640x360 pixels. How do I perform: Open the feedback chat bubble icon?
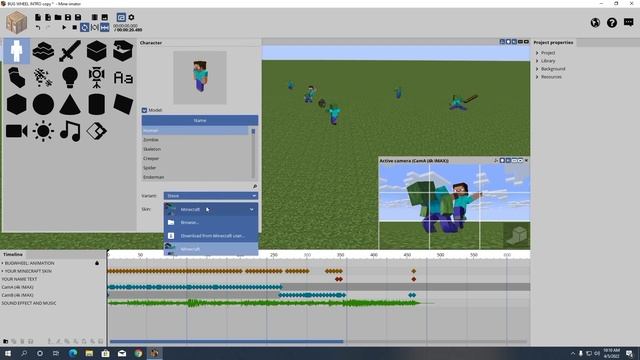click(x=629, y=22)
